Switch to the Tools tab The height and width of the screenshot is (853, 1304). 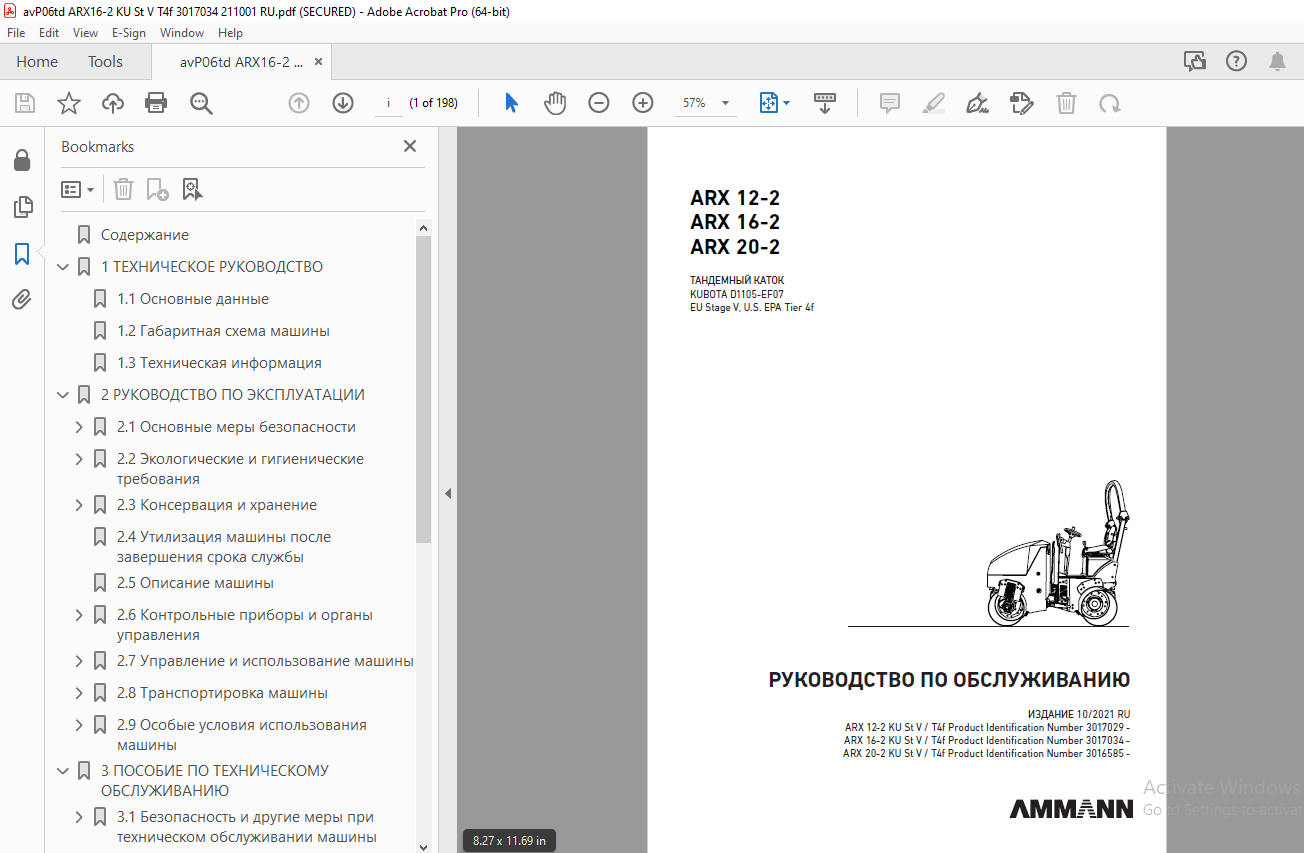pyautogui.click(x=105, y=62)
